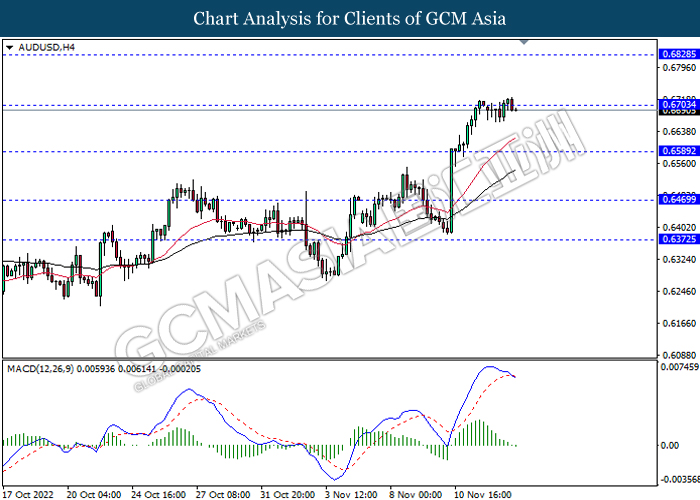This screenshot has height=500, width=700.
Task: Select the 0.67034 price level label
Action: click(x=679, y=104)
